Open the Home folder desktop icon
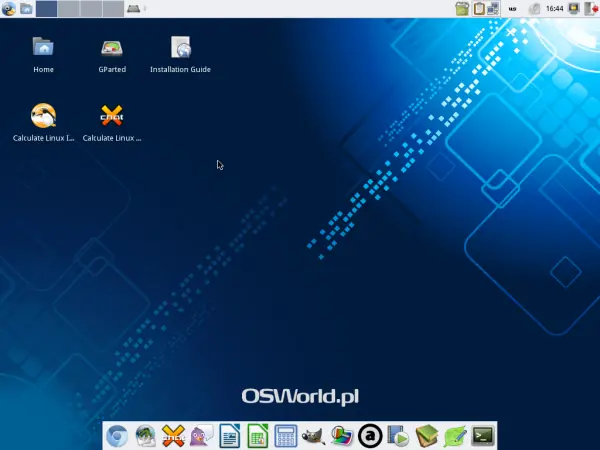The image size is (600, 450). tap(43, 54)
